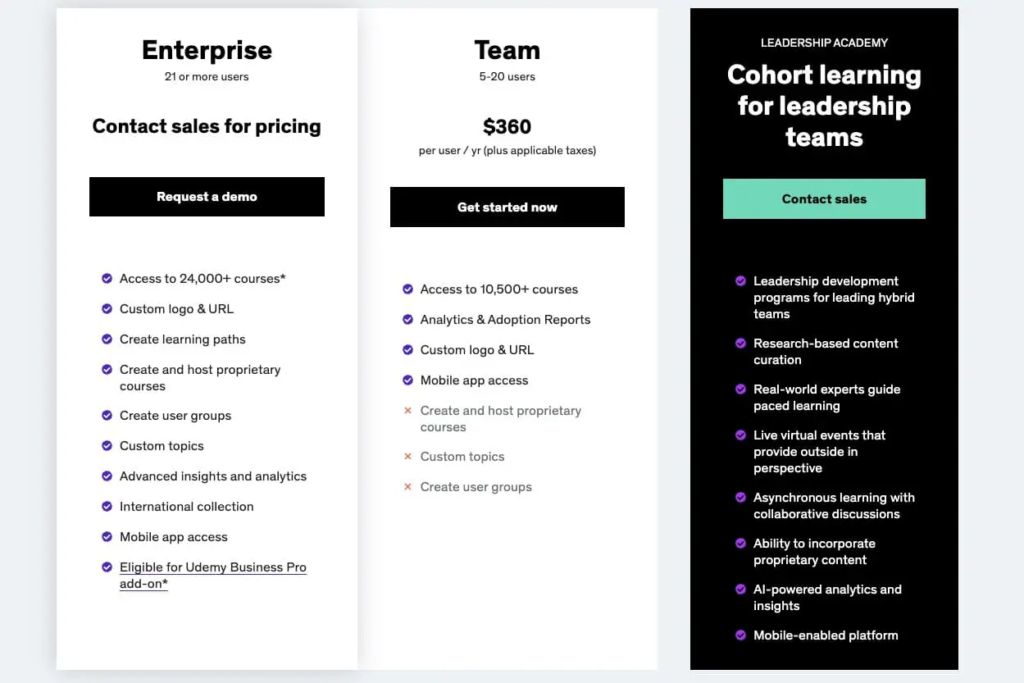The width and height of the screenshot is (1024, 683).
Task: Click checkmark icon beside Access to 24,000+ courses
Action: pos(107,279)
